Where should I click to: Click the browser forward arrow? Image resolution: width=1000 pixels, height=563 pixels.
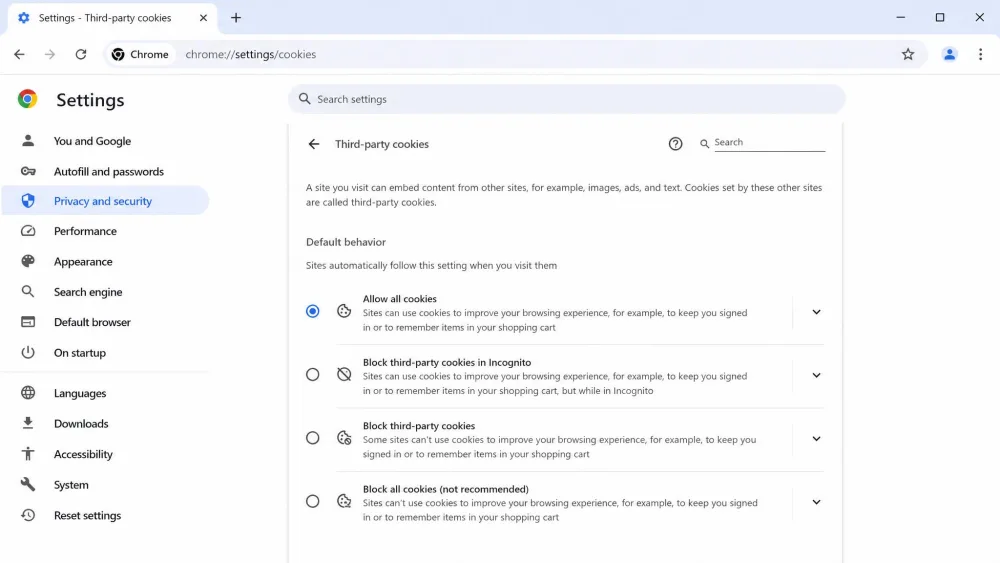[50, 54]
